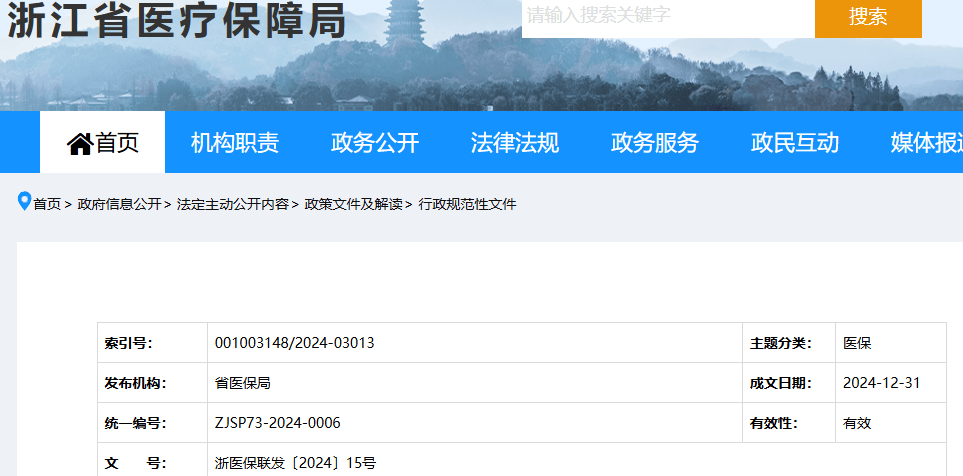This screenshot has height=476, width=963.
Task: Open the 政务服务 menu item
Action: click(x=655, y=142)
